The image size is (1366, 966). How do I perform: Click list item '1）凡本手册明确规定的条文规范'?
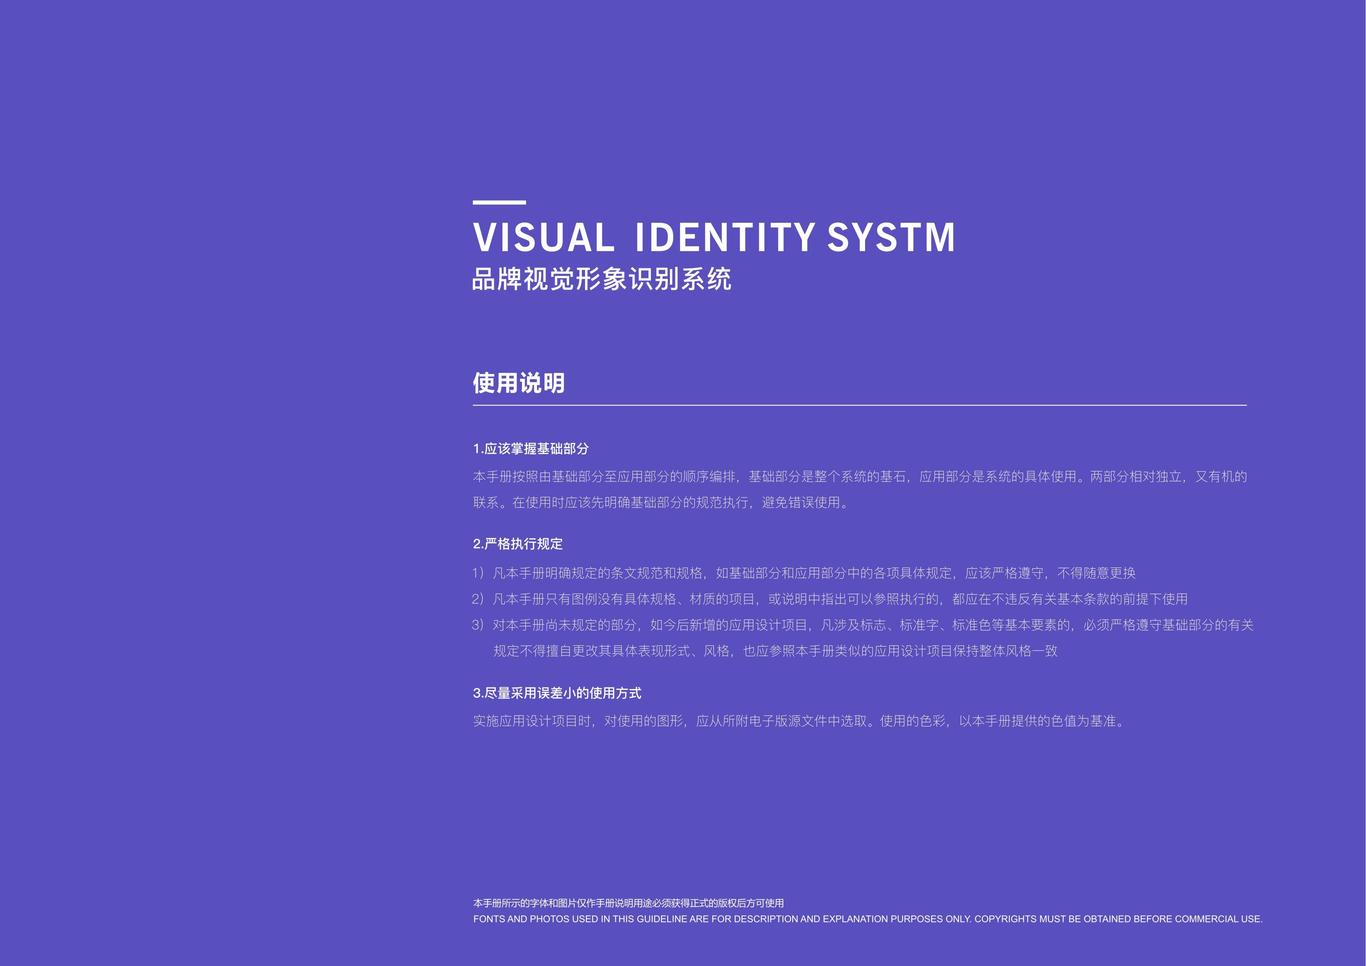tap(804, 573)
